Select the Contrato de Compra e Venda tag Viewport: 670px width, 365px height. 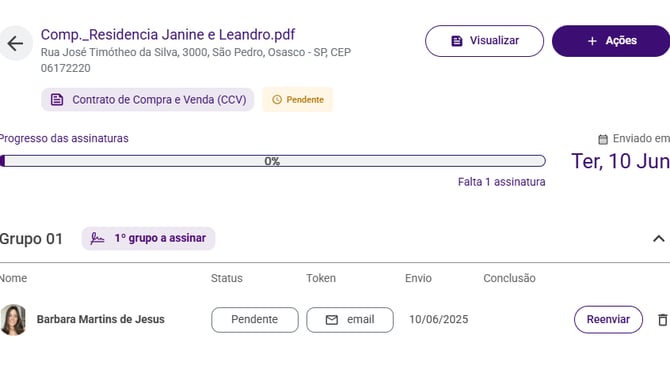(x=147, y=100)
